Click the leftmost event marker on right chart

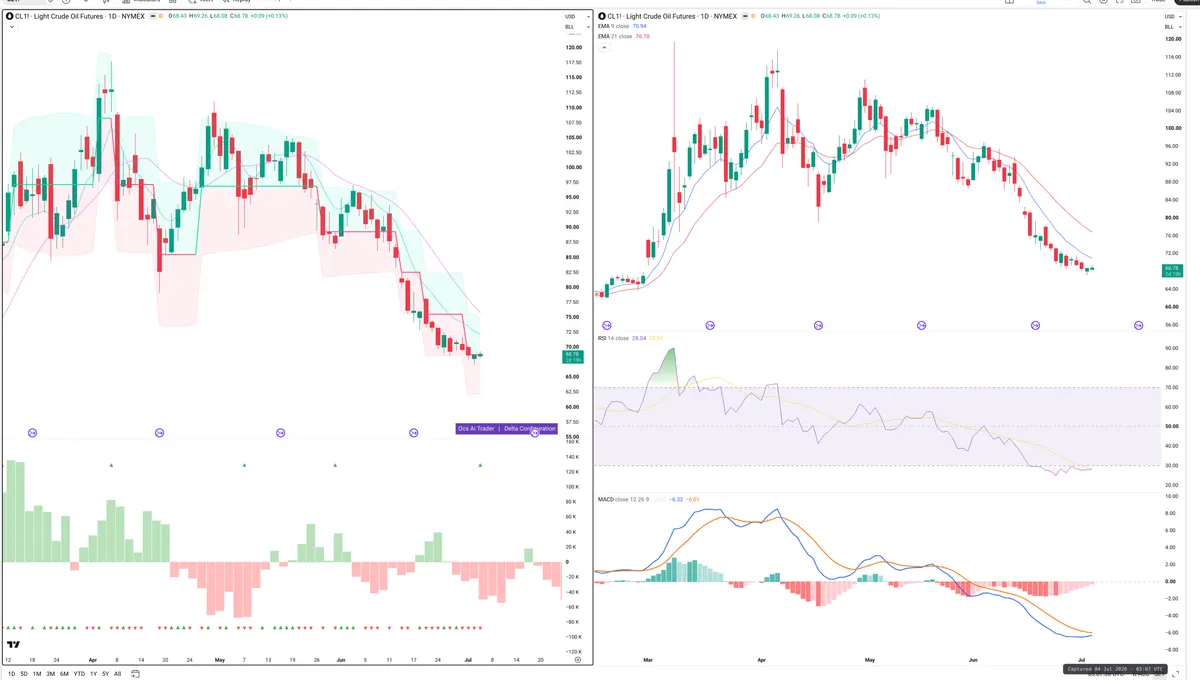605,325
